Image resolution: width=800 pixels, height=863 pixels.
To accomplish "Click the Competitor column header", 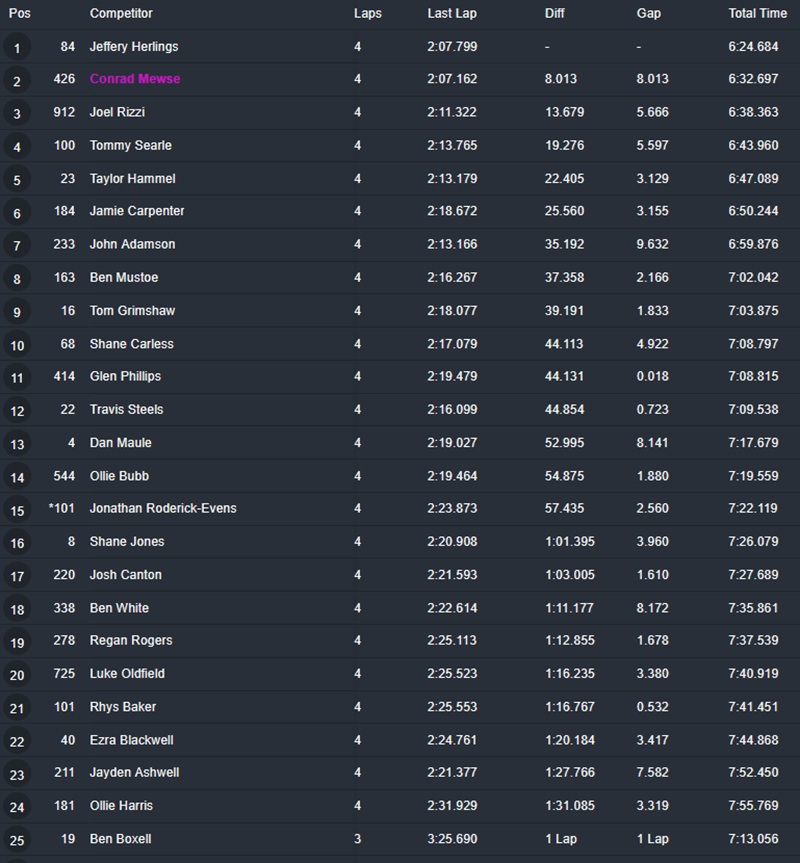I will [x=121, y=14].
